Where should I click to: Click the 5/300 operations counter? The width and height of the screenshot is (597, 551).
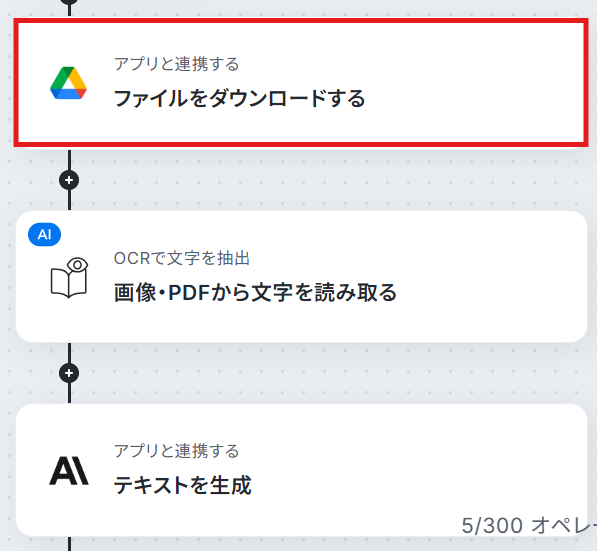(529, 526)
